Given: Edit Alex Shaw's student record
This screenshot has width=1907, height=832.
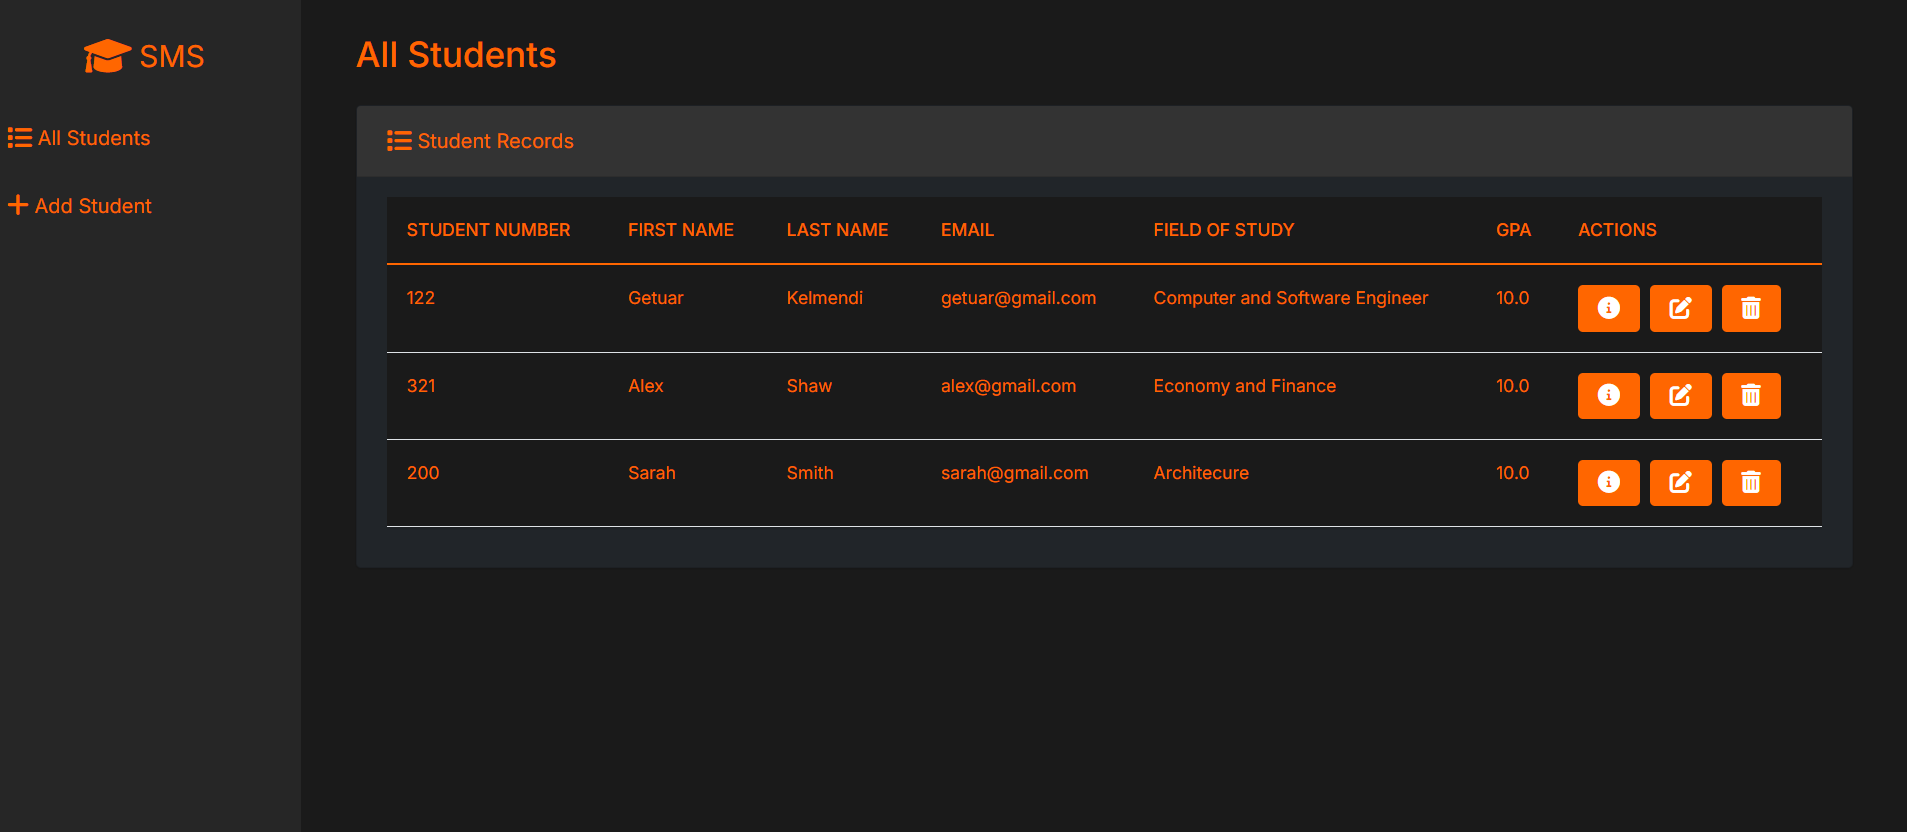Looking at the screenshot, I should point(1680,396).
